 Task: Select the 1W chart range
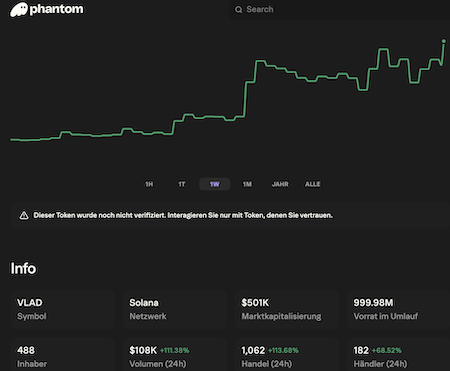214,184
